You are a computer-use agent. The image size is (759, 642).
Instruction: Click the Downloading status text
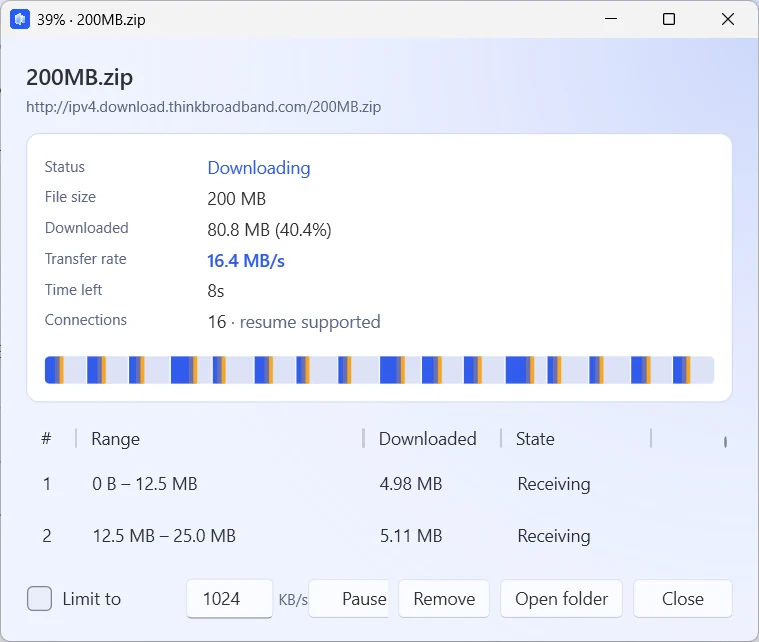[259, 168]
